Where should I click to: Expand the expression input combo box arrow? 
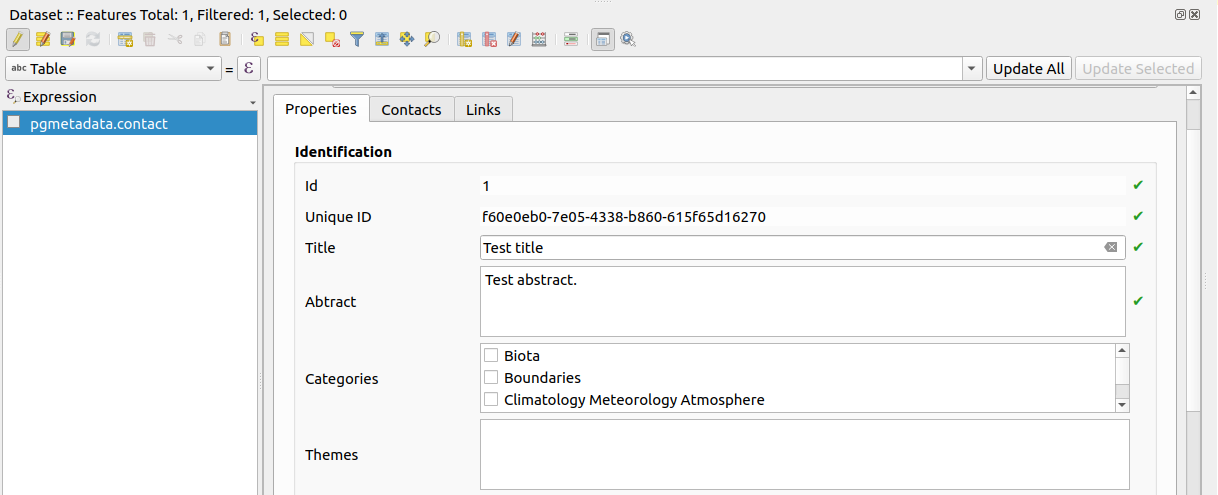click(972, 69)
